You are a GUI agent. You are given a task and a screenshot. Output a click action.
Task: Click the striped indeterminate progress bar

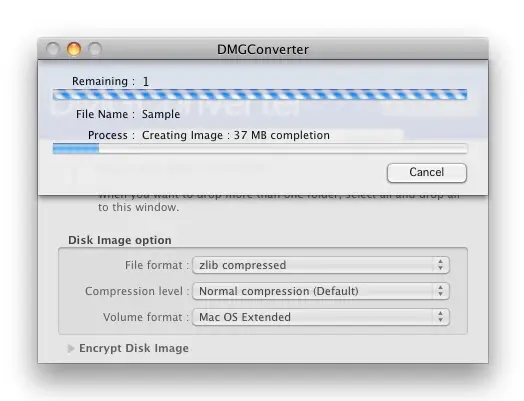pos(260,95)
